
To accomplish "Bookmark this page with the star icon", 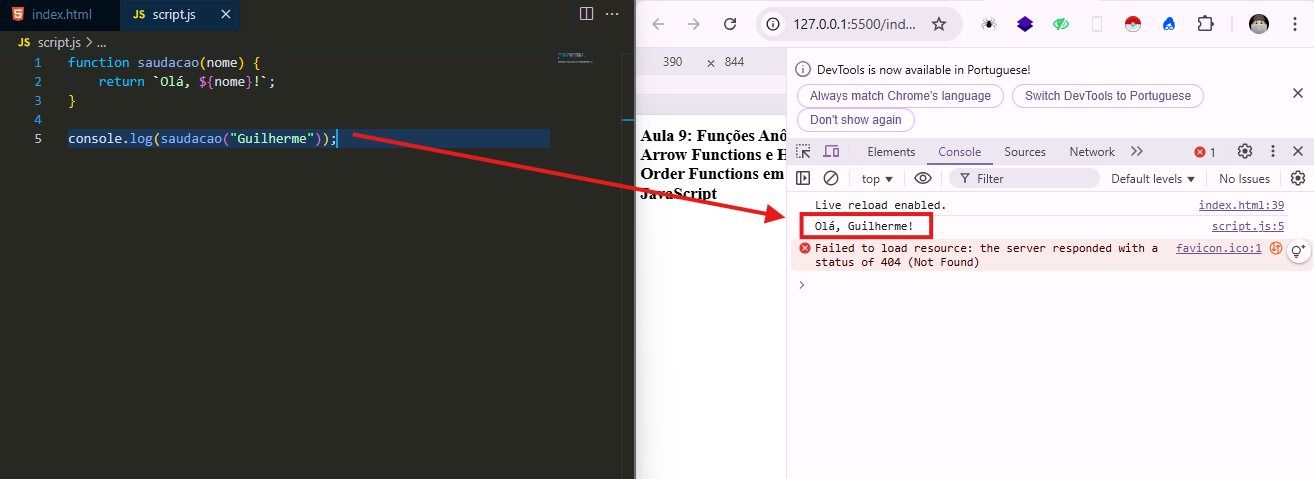I will (x=939, y=24).
